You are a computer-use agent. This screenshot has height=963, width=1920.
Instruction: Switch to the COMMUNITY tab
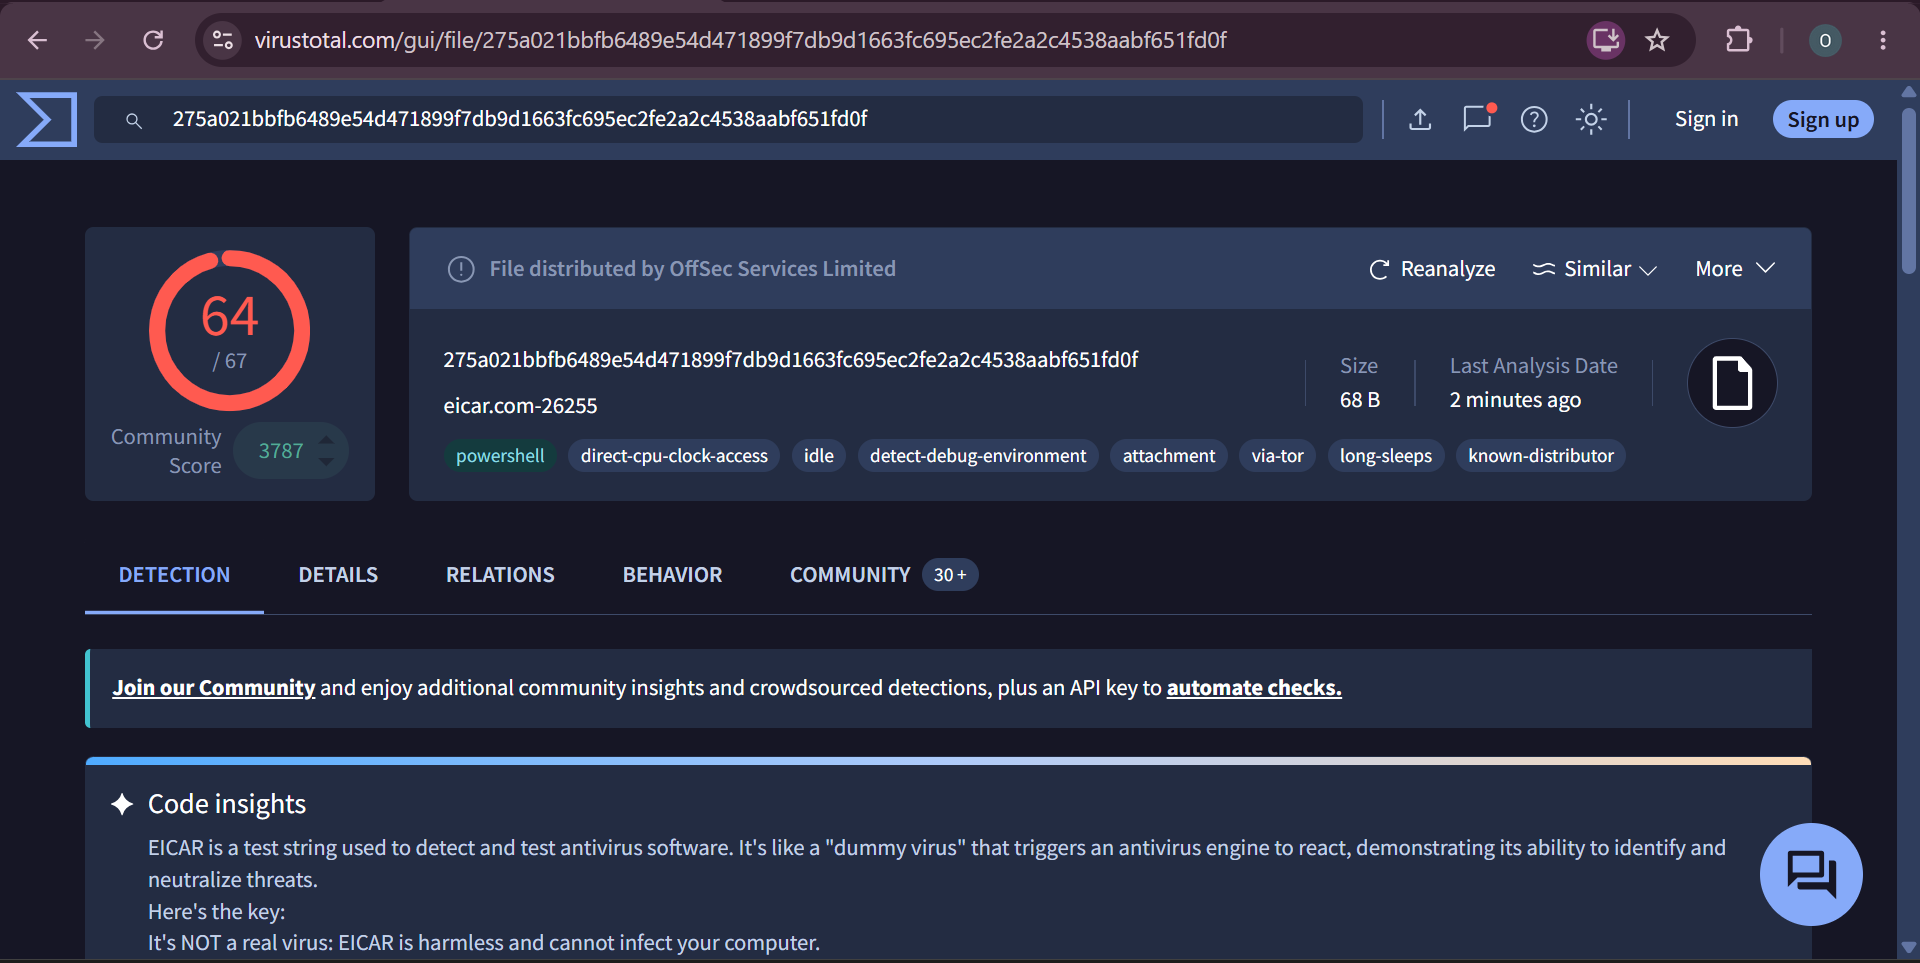click(850, 575)
